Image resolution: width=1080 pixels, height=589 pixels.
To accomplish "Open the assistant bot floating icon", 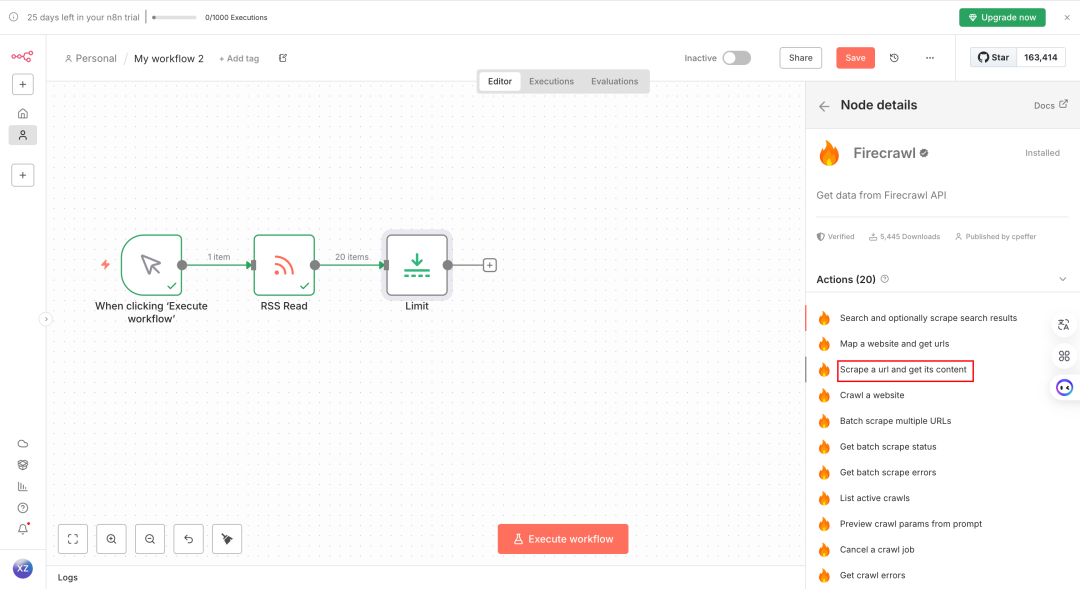I will pos(1065,388).
